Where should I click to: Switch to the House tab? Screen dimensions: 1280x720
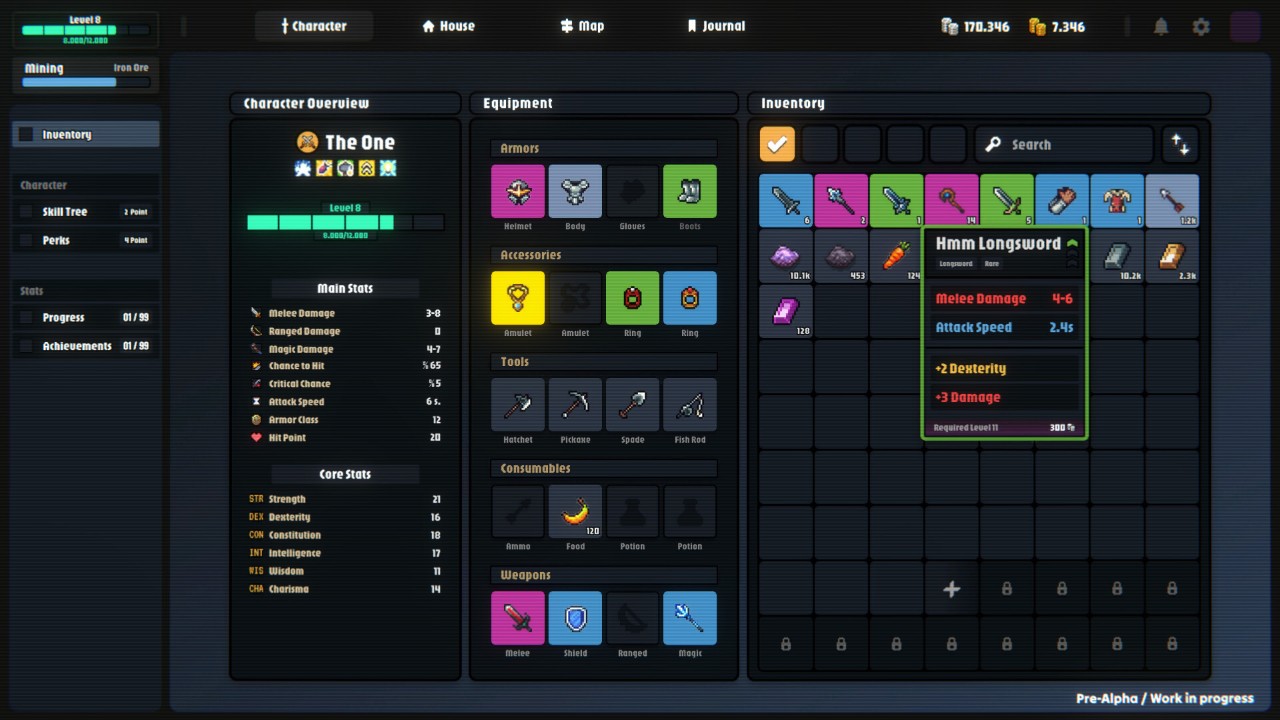(448, 26)
